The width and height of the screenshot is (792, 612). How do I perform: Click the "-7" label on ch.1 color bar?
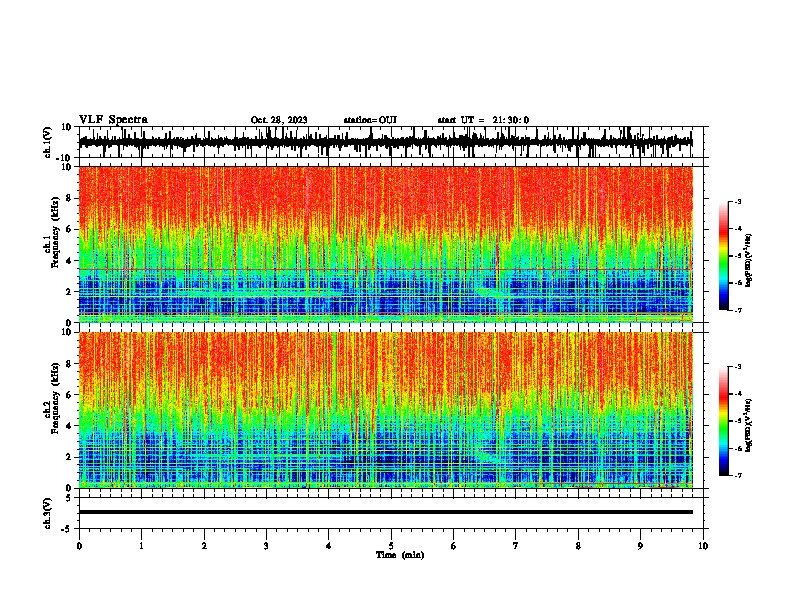[x=738, y=310]
